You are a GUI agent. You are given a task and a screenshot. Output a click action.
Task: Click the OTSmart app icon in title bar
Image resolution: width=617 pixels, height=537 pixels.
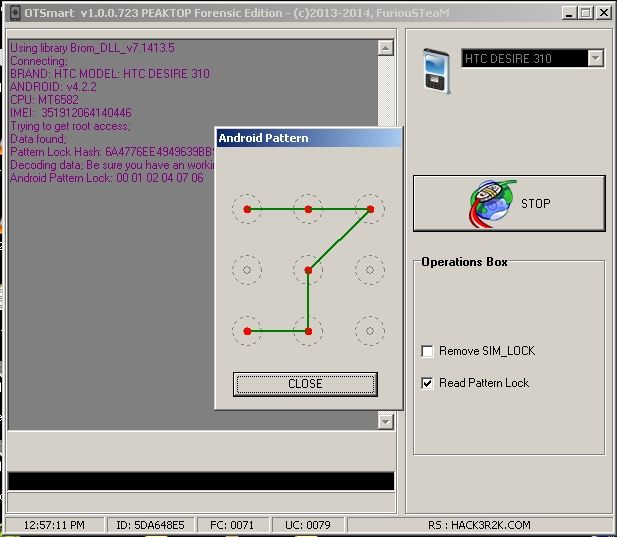tap(11, 12)
